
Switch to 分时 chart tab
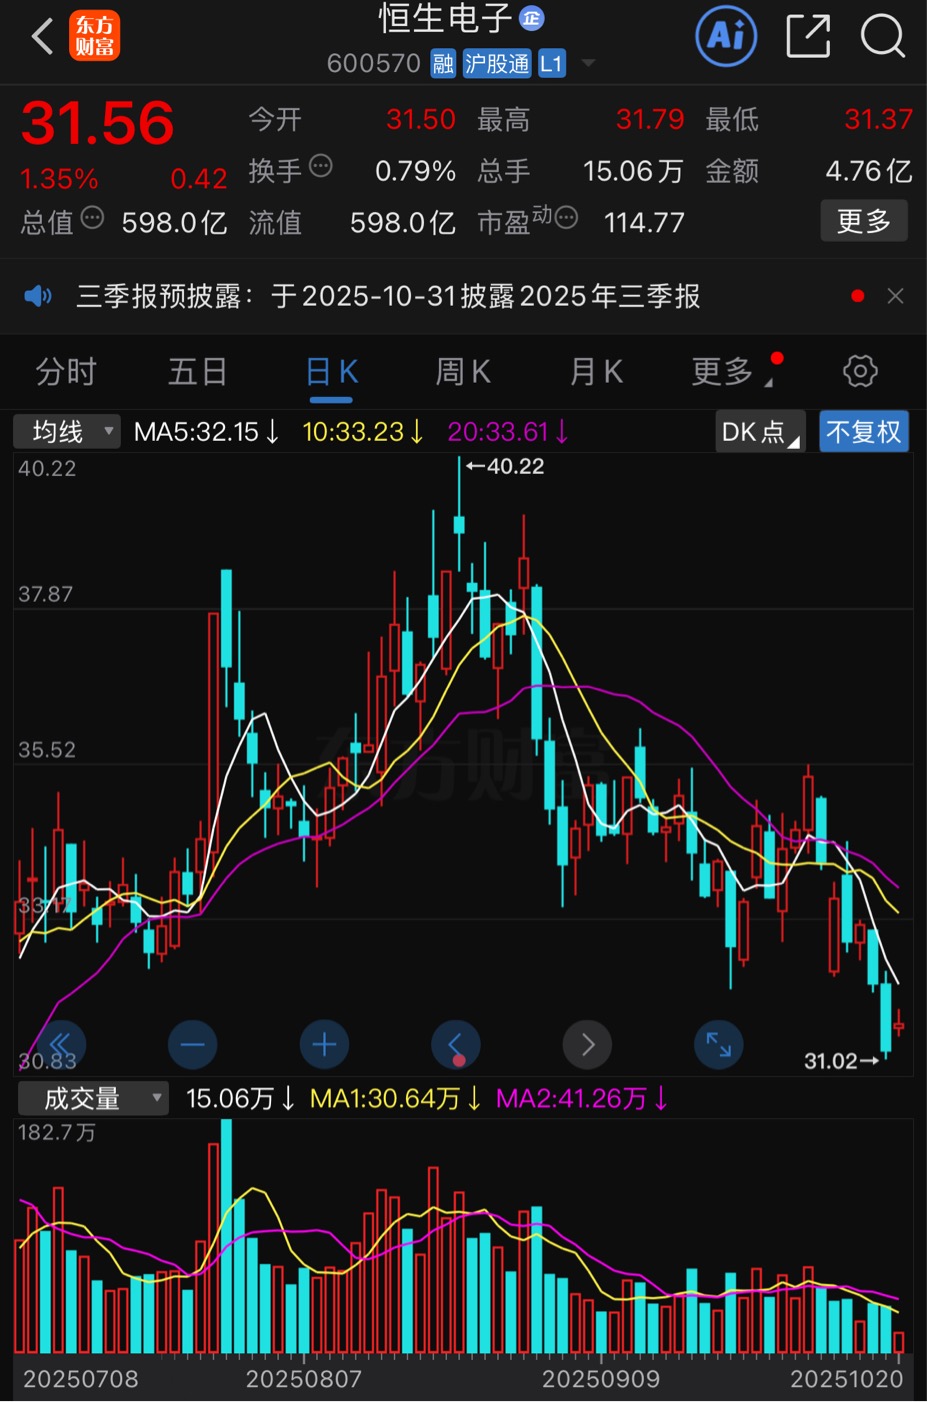point(66,372)
